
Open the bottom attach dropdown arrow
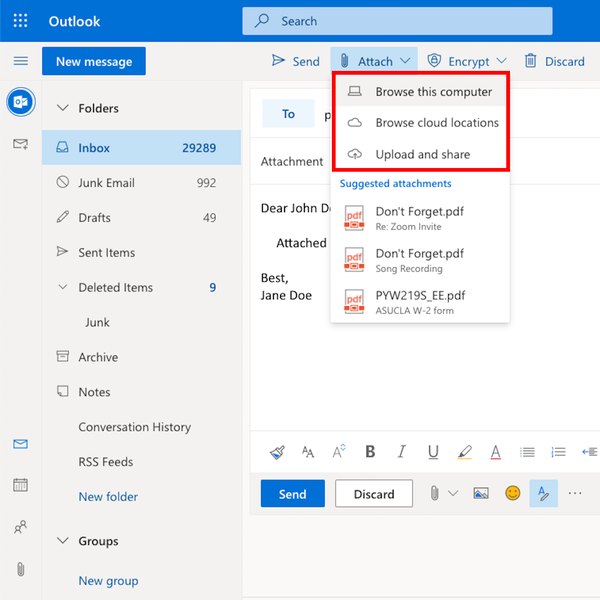click(453, 493)
